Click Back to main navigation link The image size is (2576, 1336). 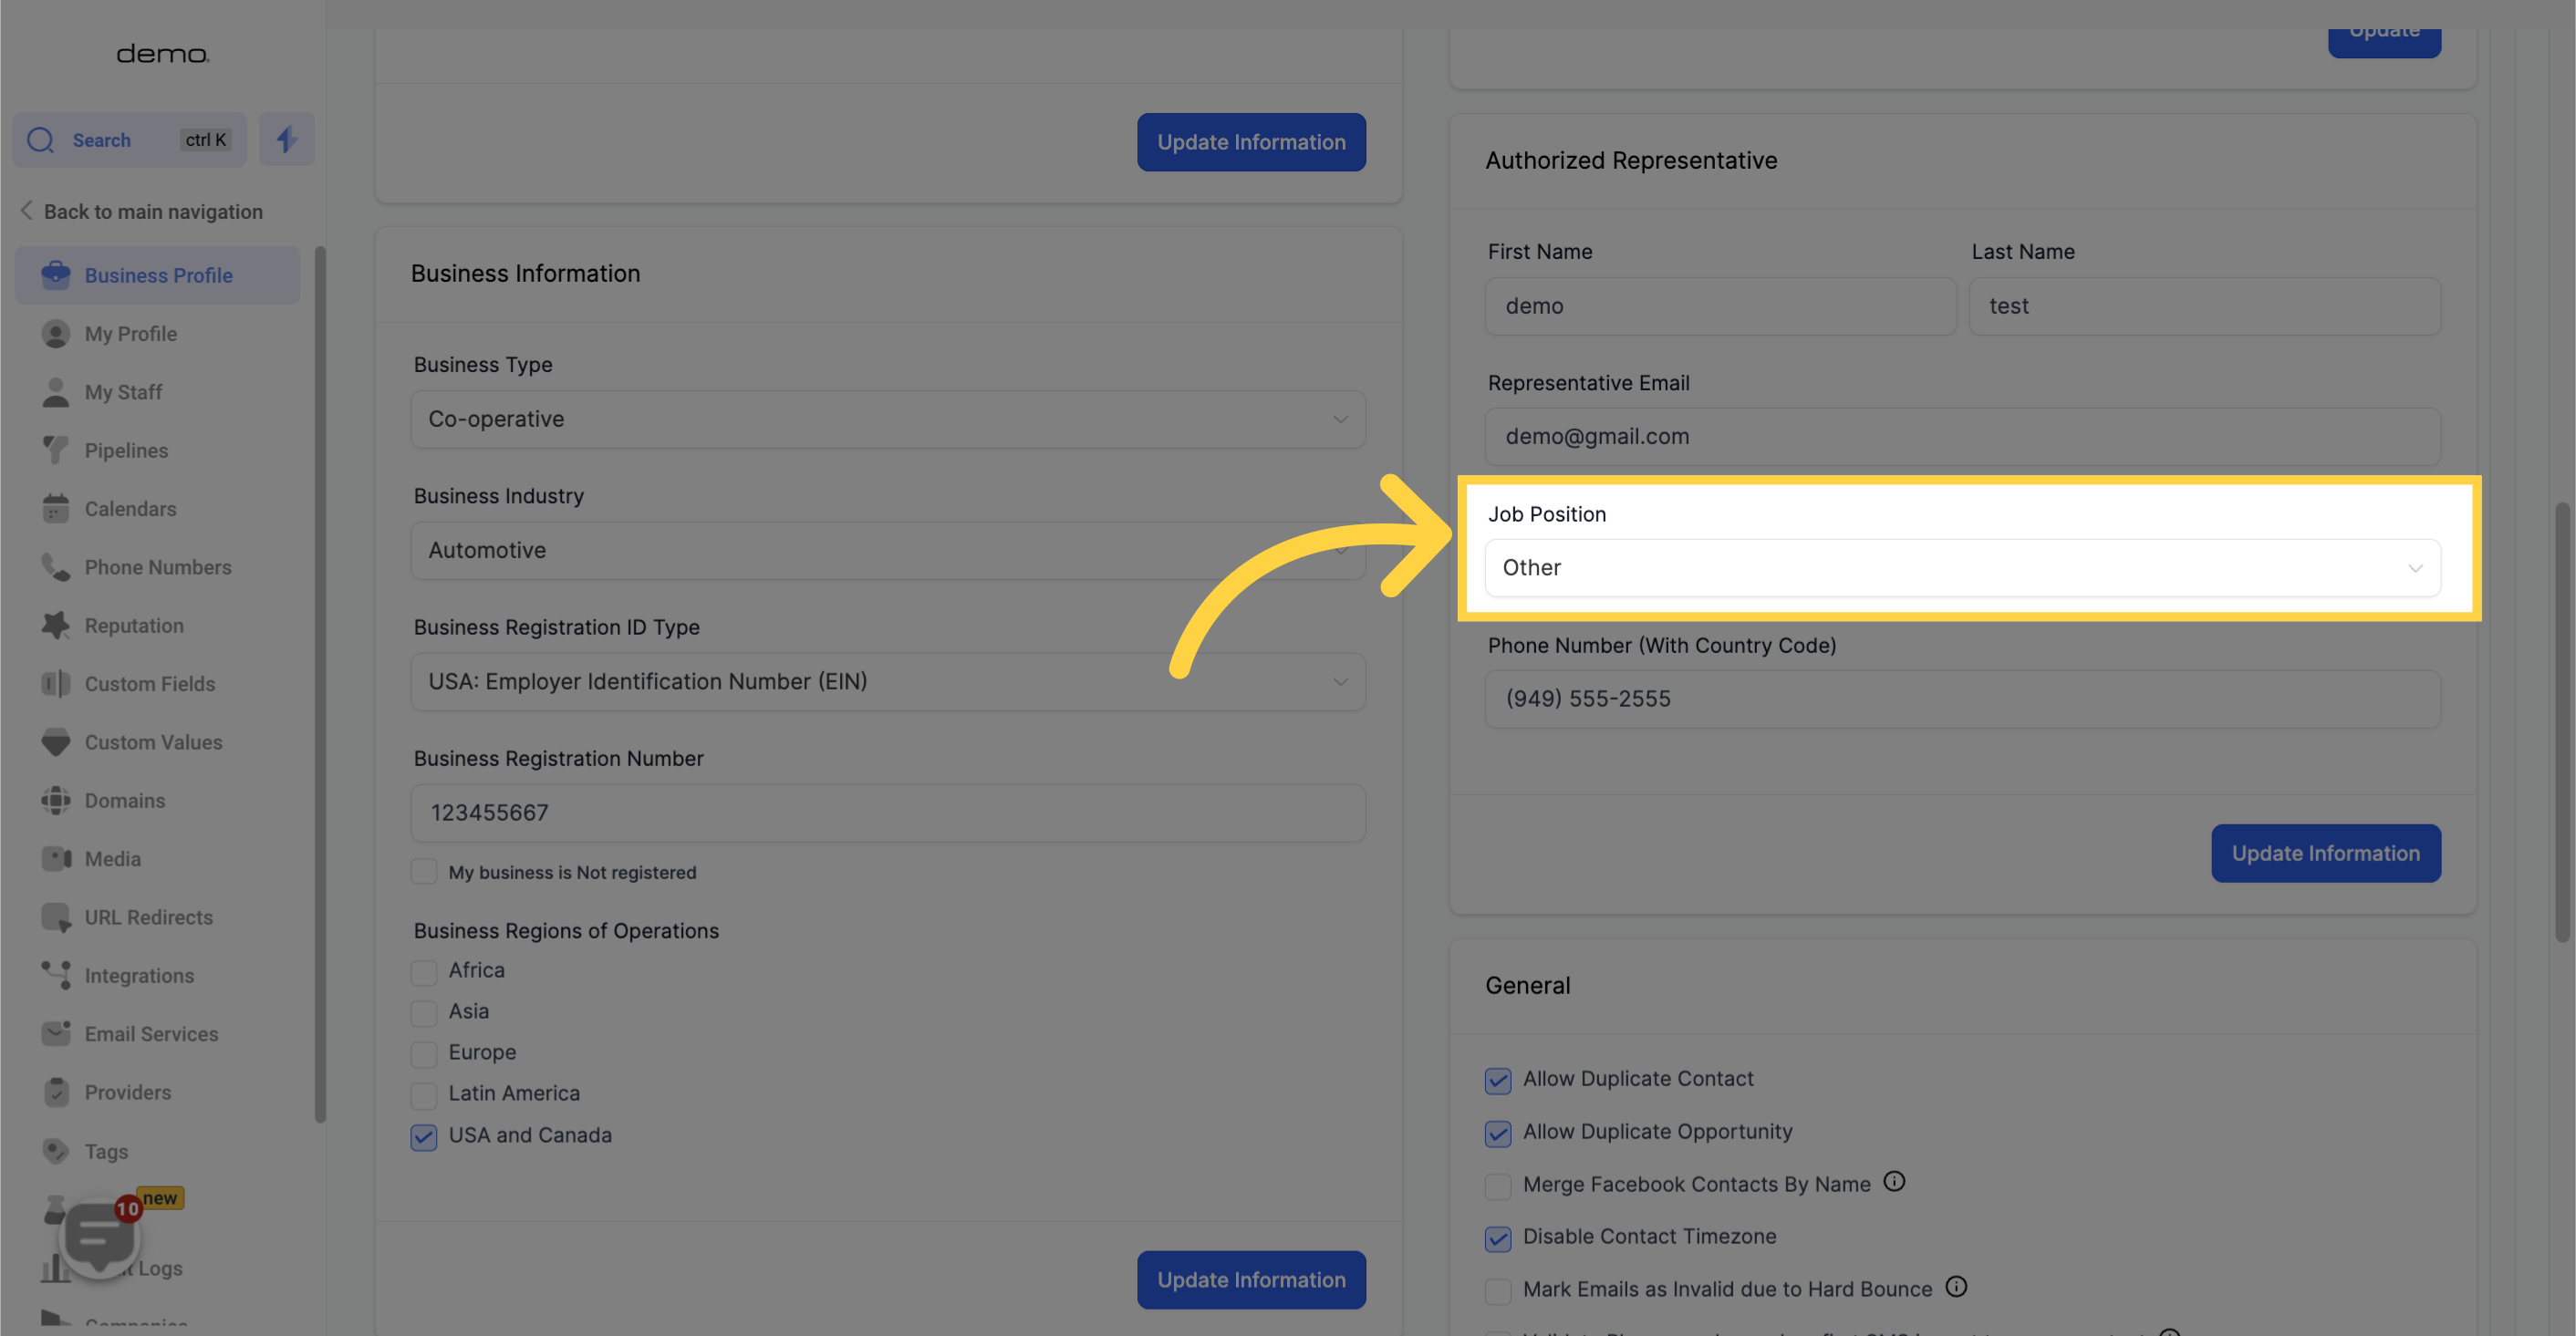(153, 212)
